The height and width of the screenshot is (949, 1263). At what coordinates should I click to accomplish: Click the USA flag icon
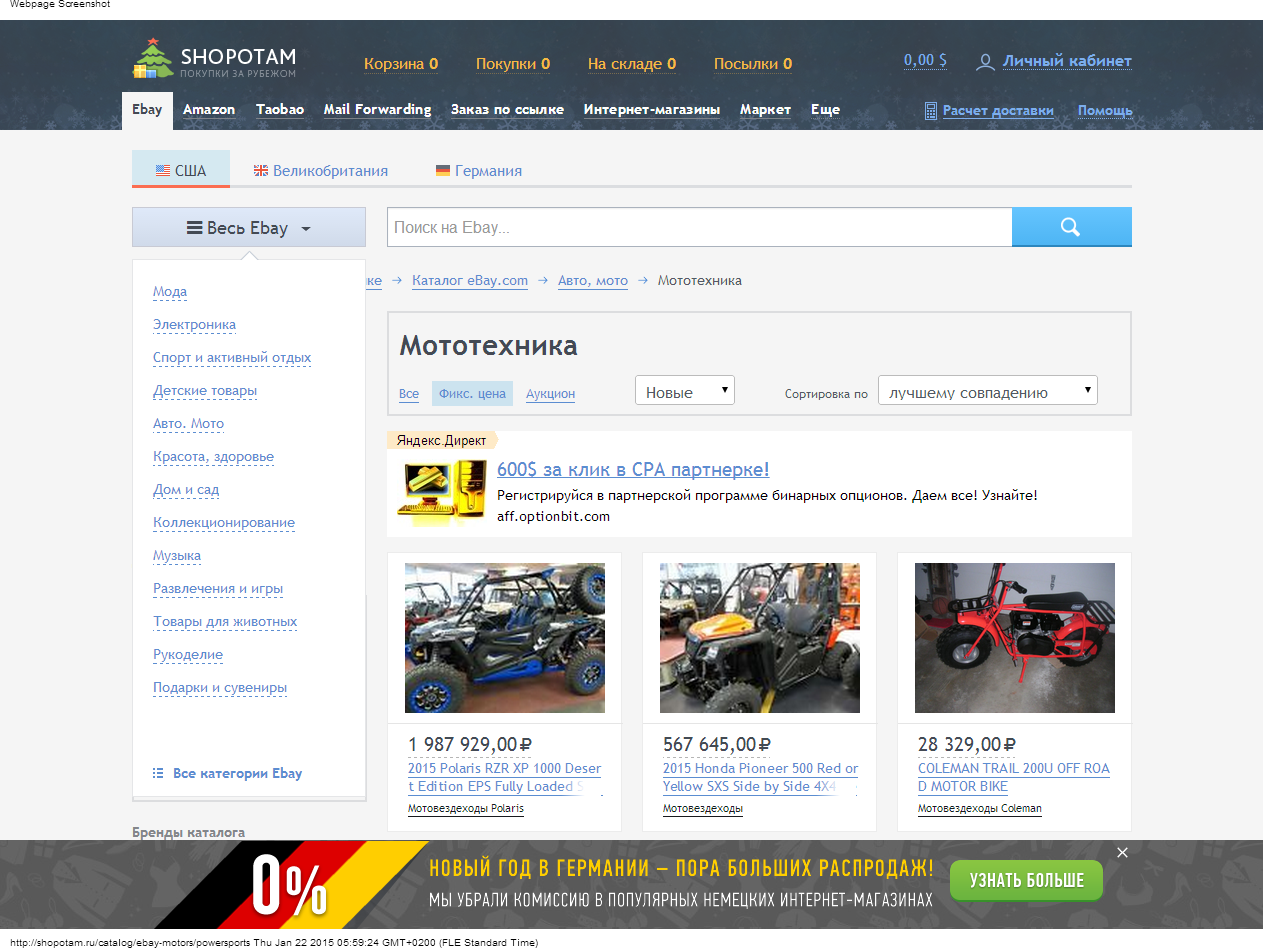[162, 171]
